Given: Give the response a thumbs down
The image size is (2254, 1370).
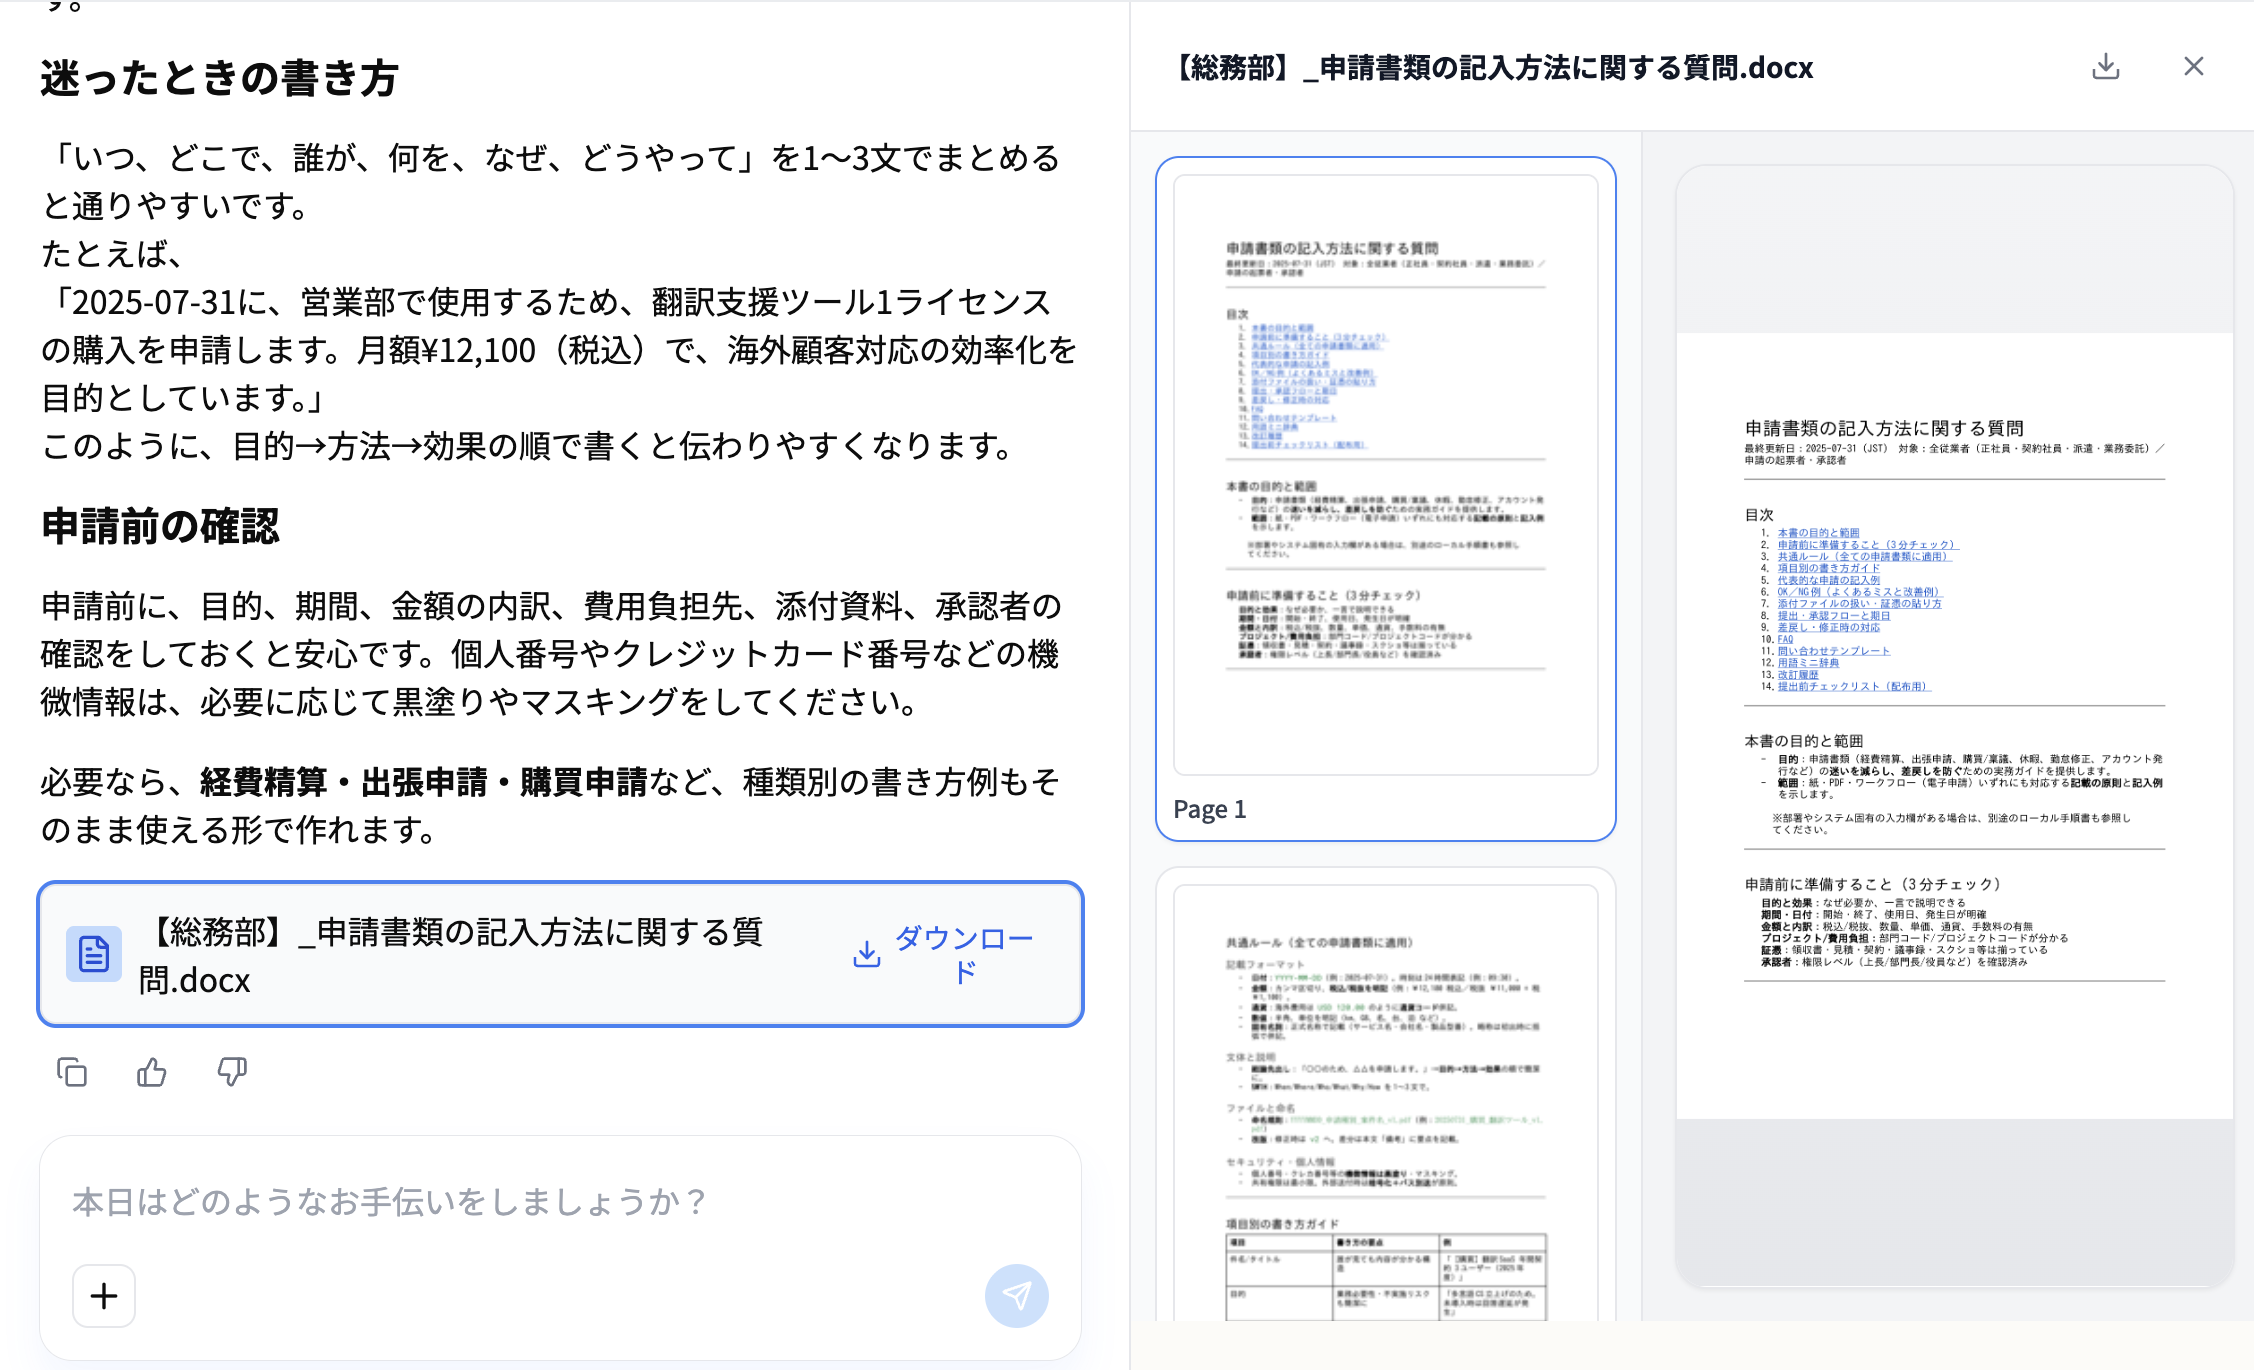Looking at the screenshot, I should (232, 1072).
